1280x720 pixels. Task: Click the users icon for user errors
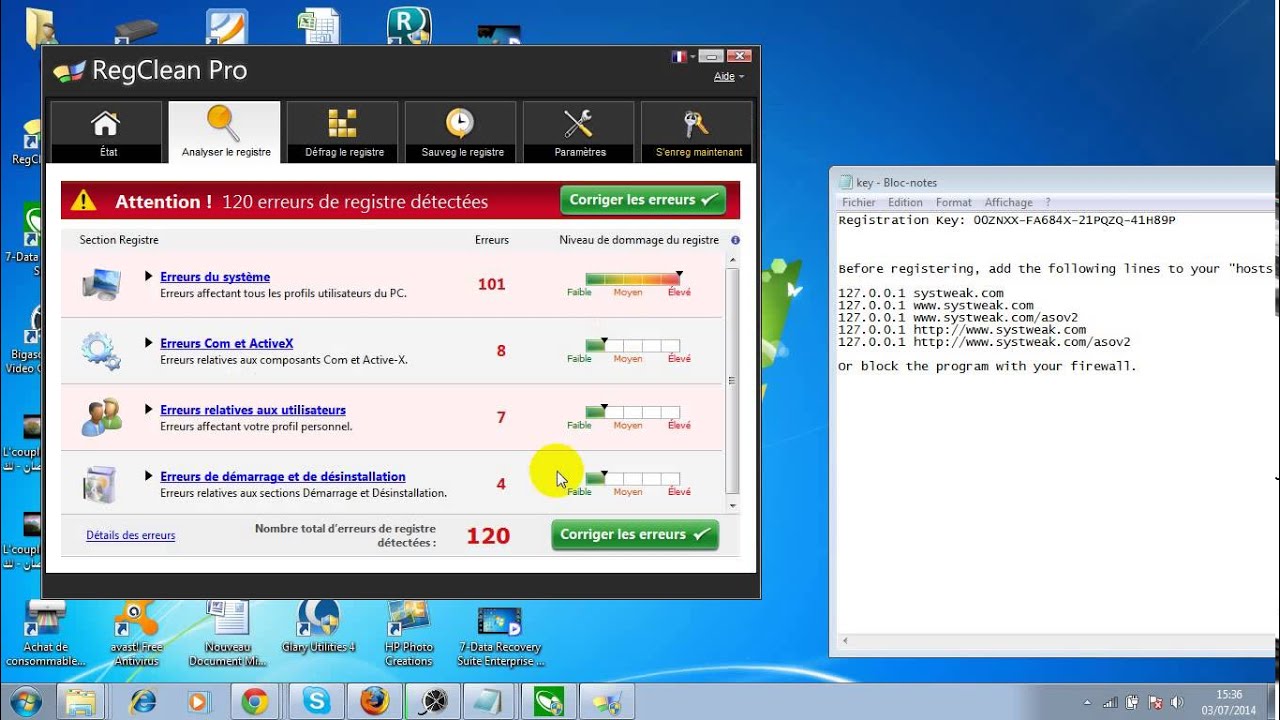101,417
